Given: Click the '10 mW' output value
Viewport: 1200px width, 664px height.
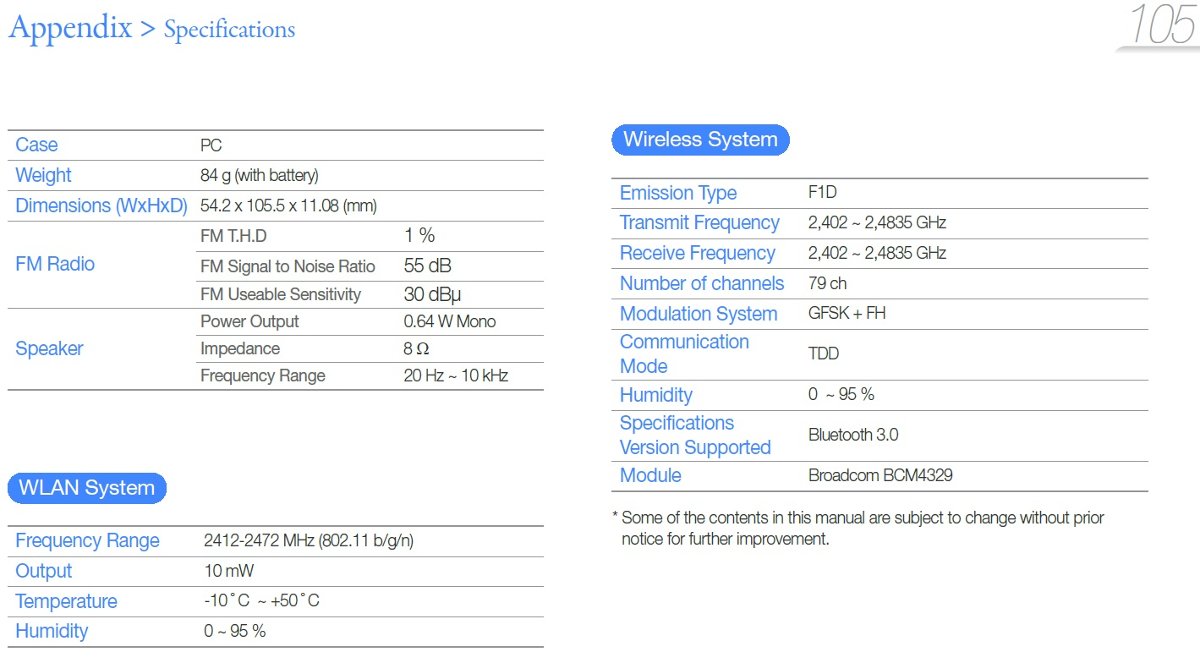Looking at the screenshot, I should click(229, 571).
